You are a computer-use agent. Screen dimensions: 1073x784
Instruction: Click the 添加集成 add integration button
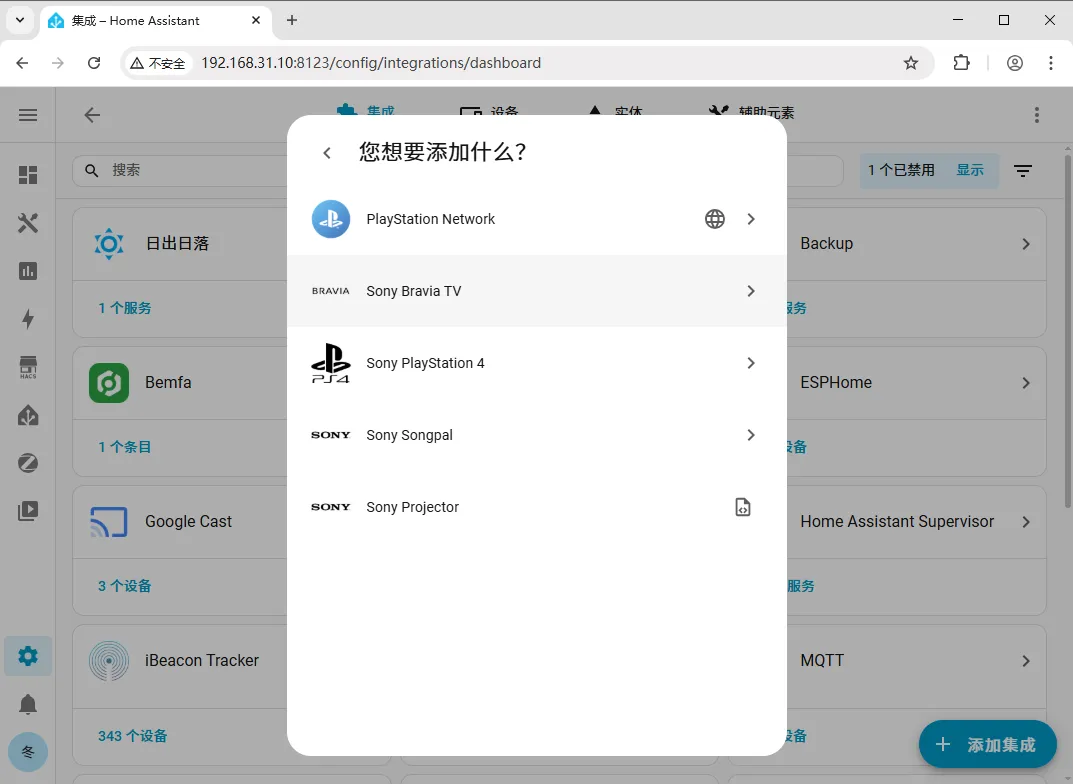click(x=987, y=744)
